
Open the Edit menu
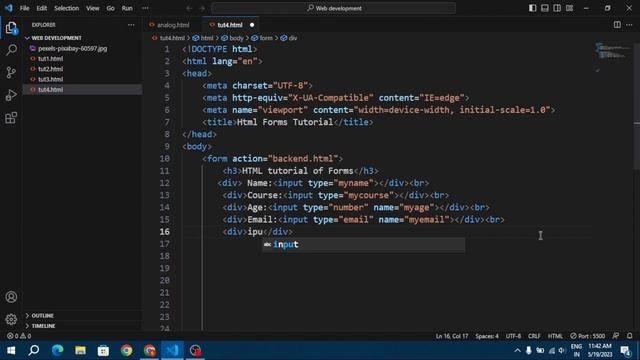(41, 8)
